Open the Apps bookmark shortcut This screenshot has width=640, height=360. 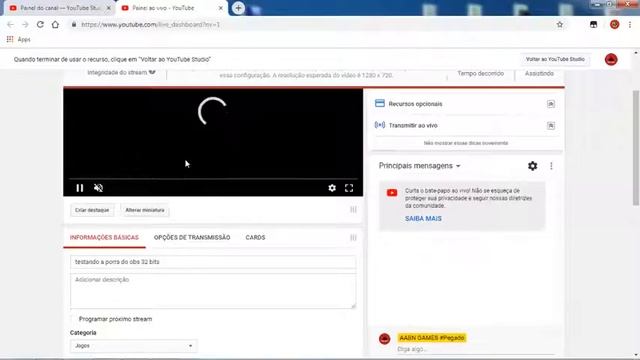tap(19, 40)
